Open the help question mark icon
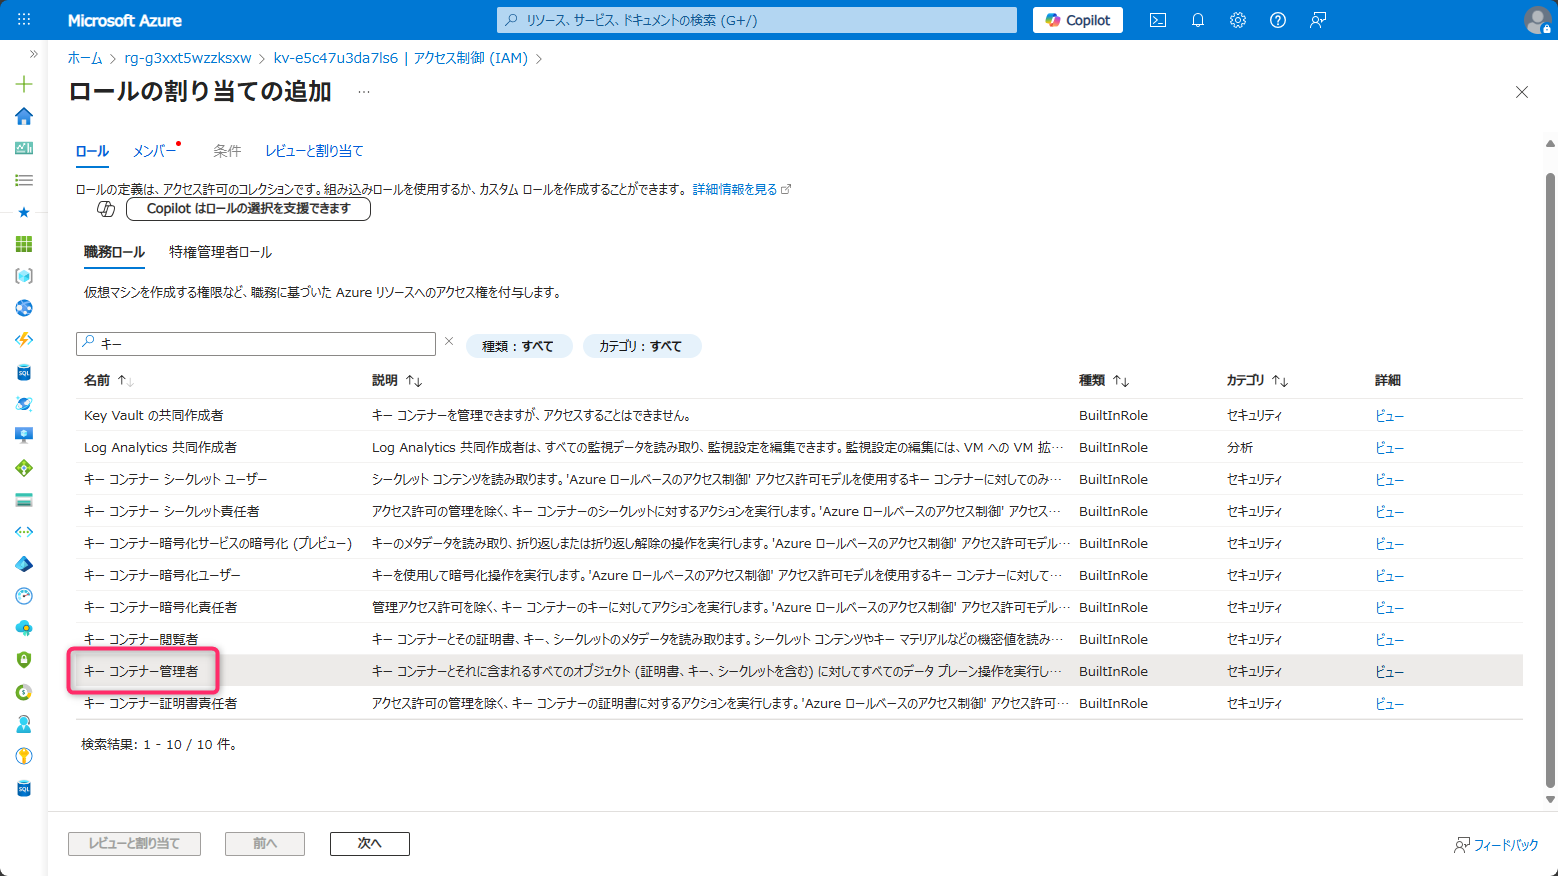The height and width of the screenshot is (876, 1558). (1278, 20)
